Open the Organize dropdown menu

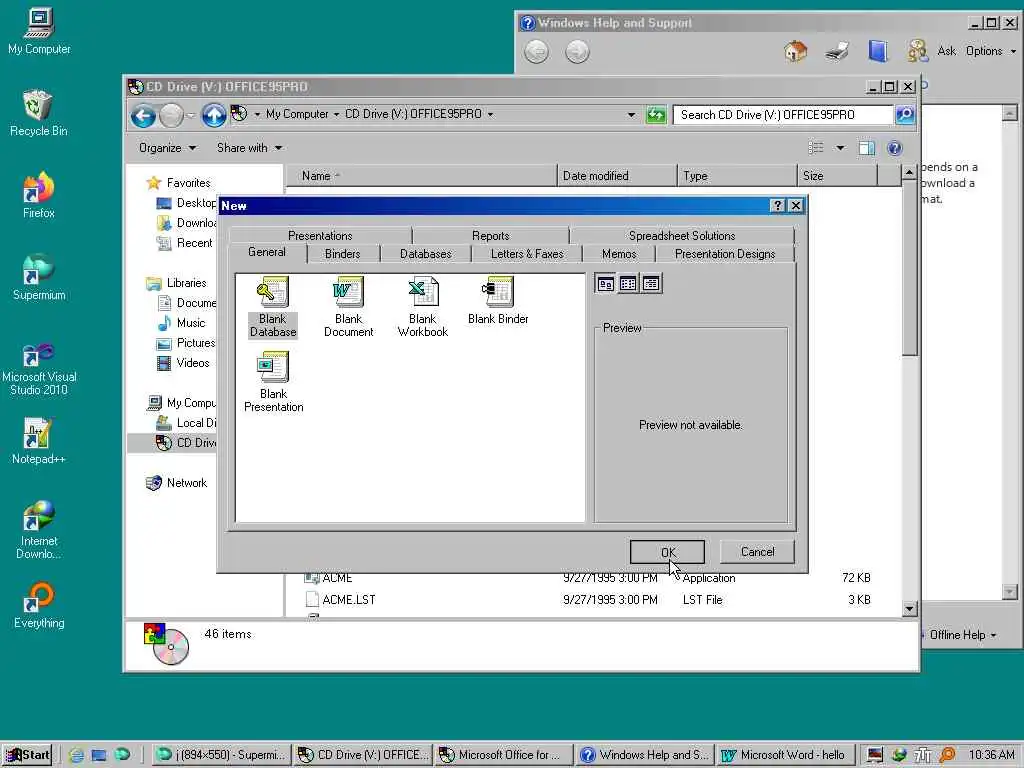pyautogui.click(x=167, y=148)
